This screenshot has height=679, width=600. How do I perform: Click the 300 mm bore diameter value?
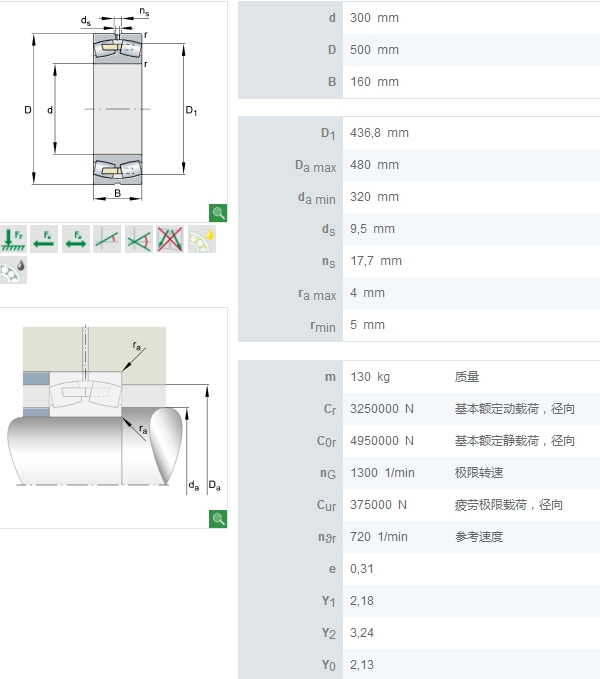pyautogui.click(x=374, y=18)
